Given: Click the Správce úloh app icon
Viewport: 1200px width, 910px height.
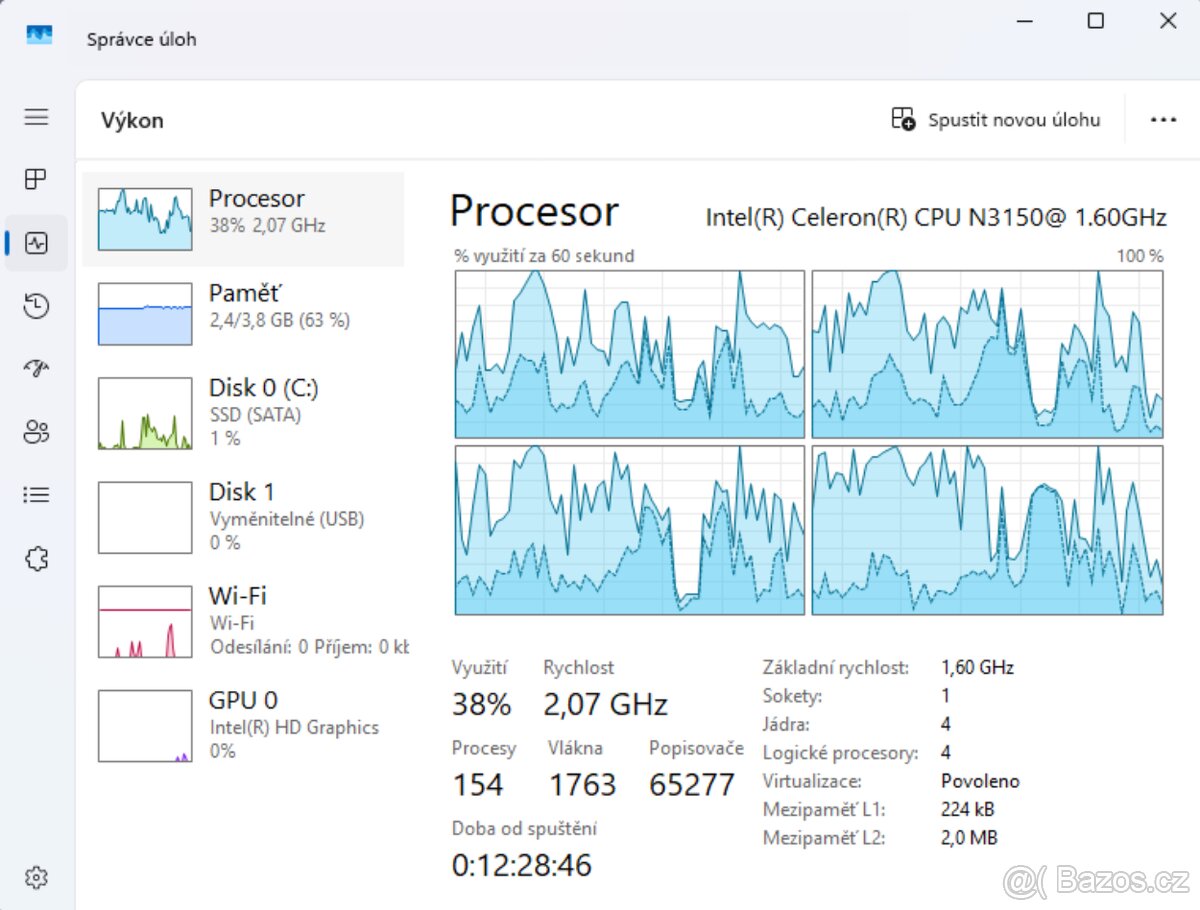Looking at the screenshot, I should (38, 34).
